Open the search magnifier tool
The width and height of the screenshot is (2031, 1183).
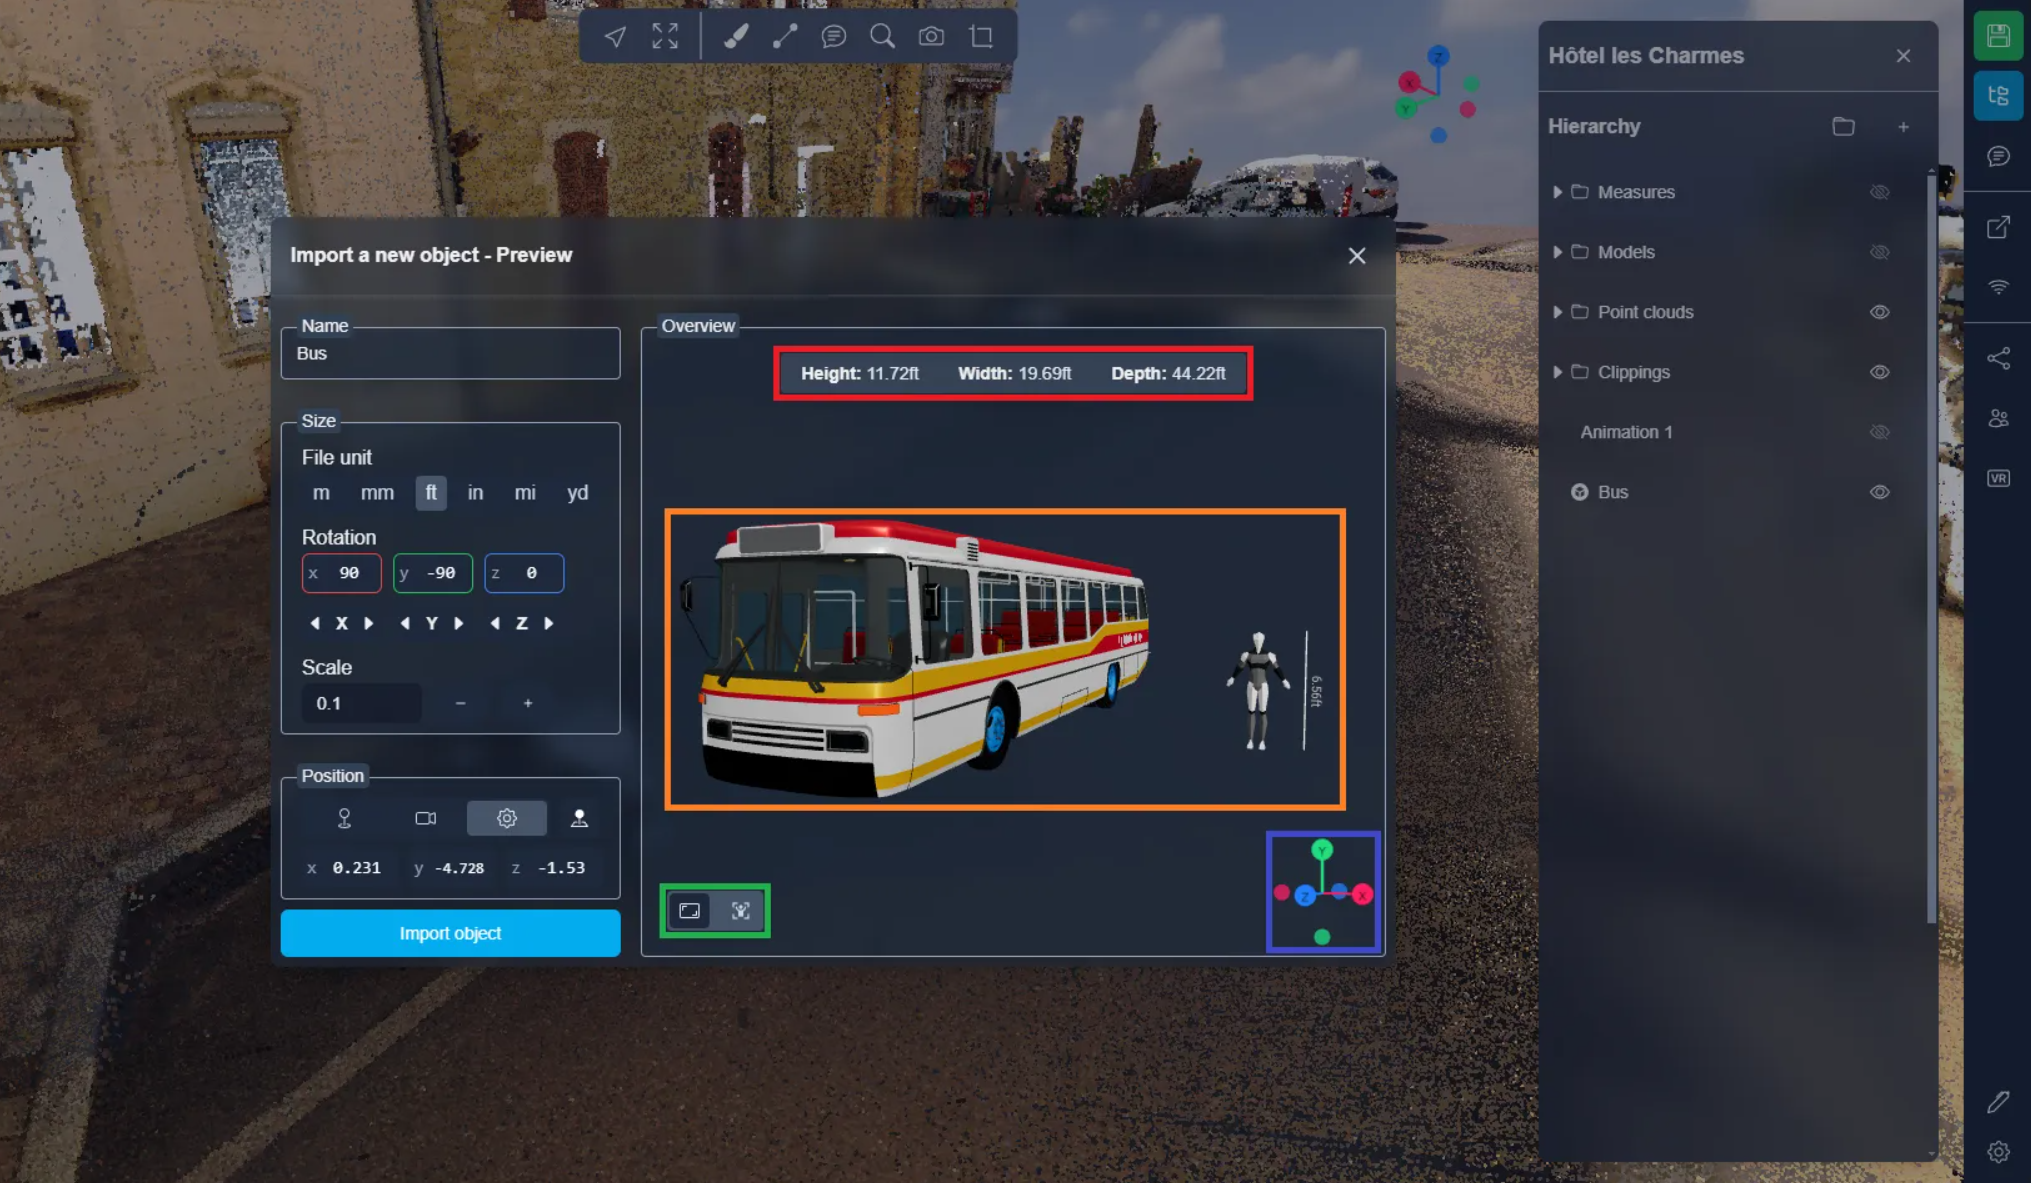pyautogui.click(x=882, y=37)
